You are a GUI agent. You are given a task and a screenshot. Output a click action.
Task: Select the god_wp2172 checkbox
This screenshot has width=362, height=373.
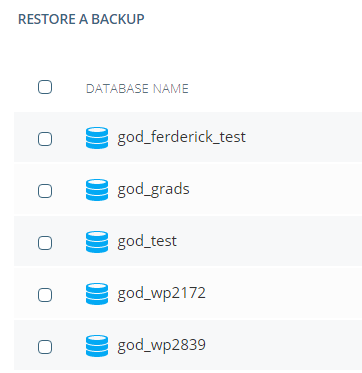tap(45, 295)
